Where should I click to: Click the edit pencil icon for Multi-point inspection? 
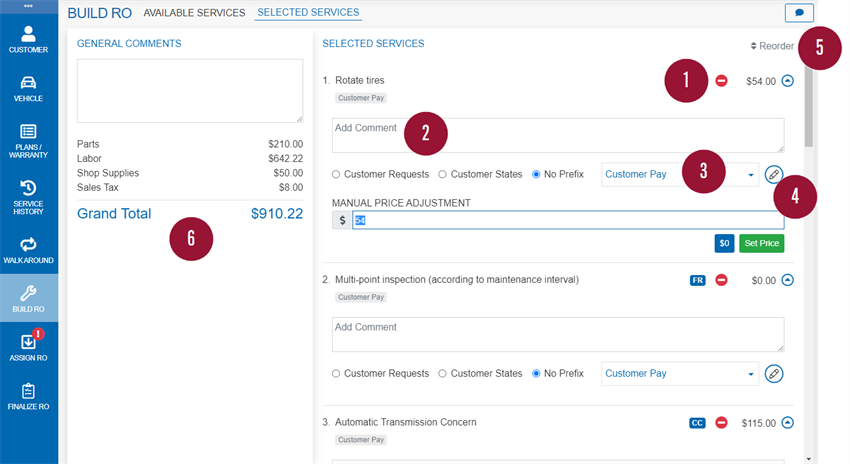pos(774,373)
